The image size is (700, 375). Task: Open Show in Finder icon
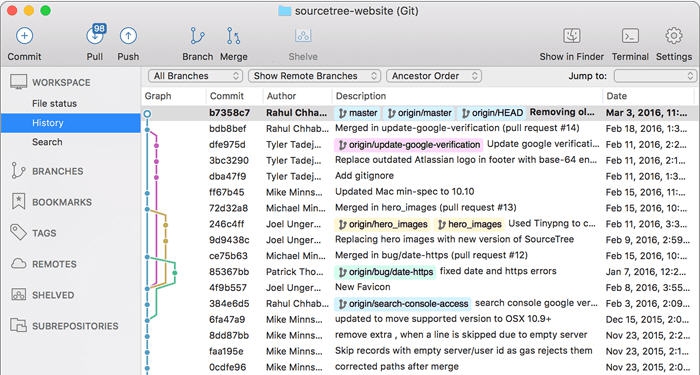[571, 36]
